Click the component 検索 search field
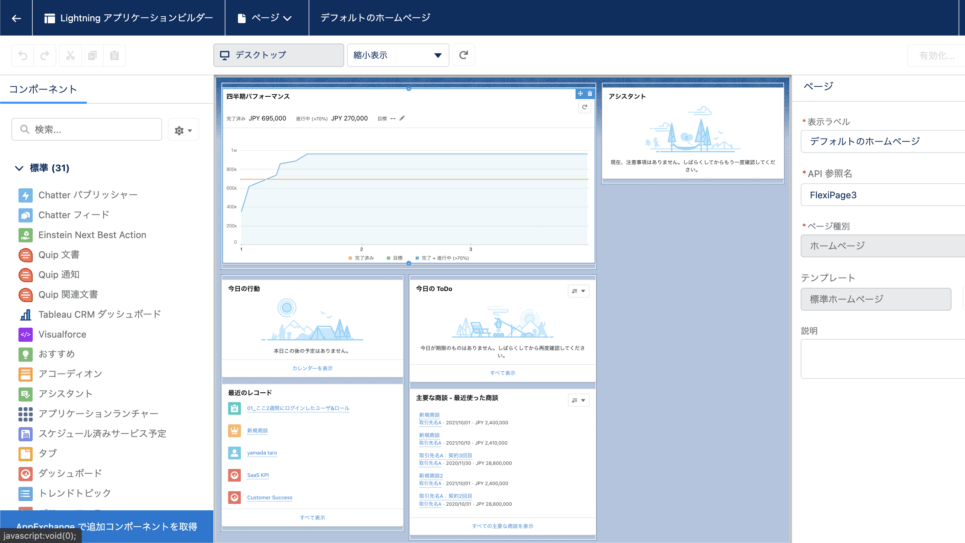The width and height of the screenshot is (965, 543). coord(87,130)
